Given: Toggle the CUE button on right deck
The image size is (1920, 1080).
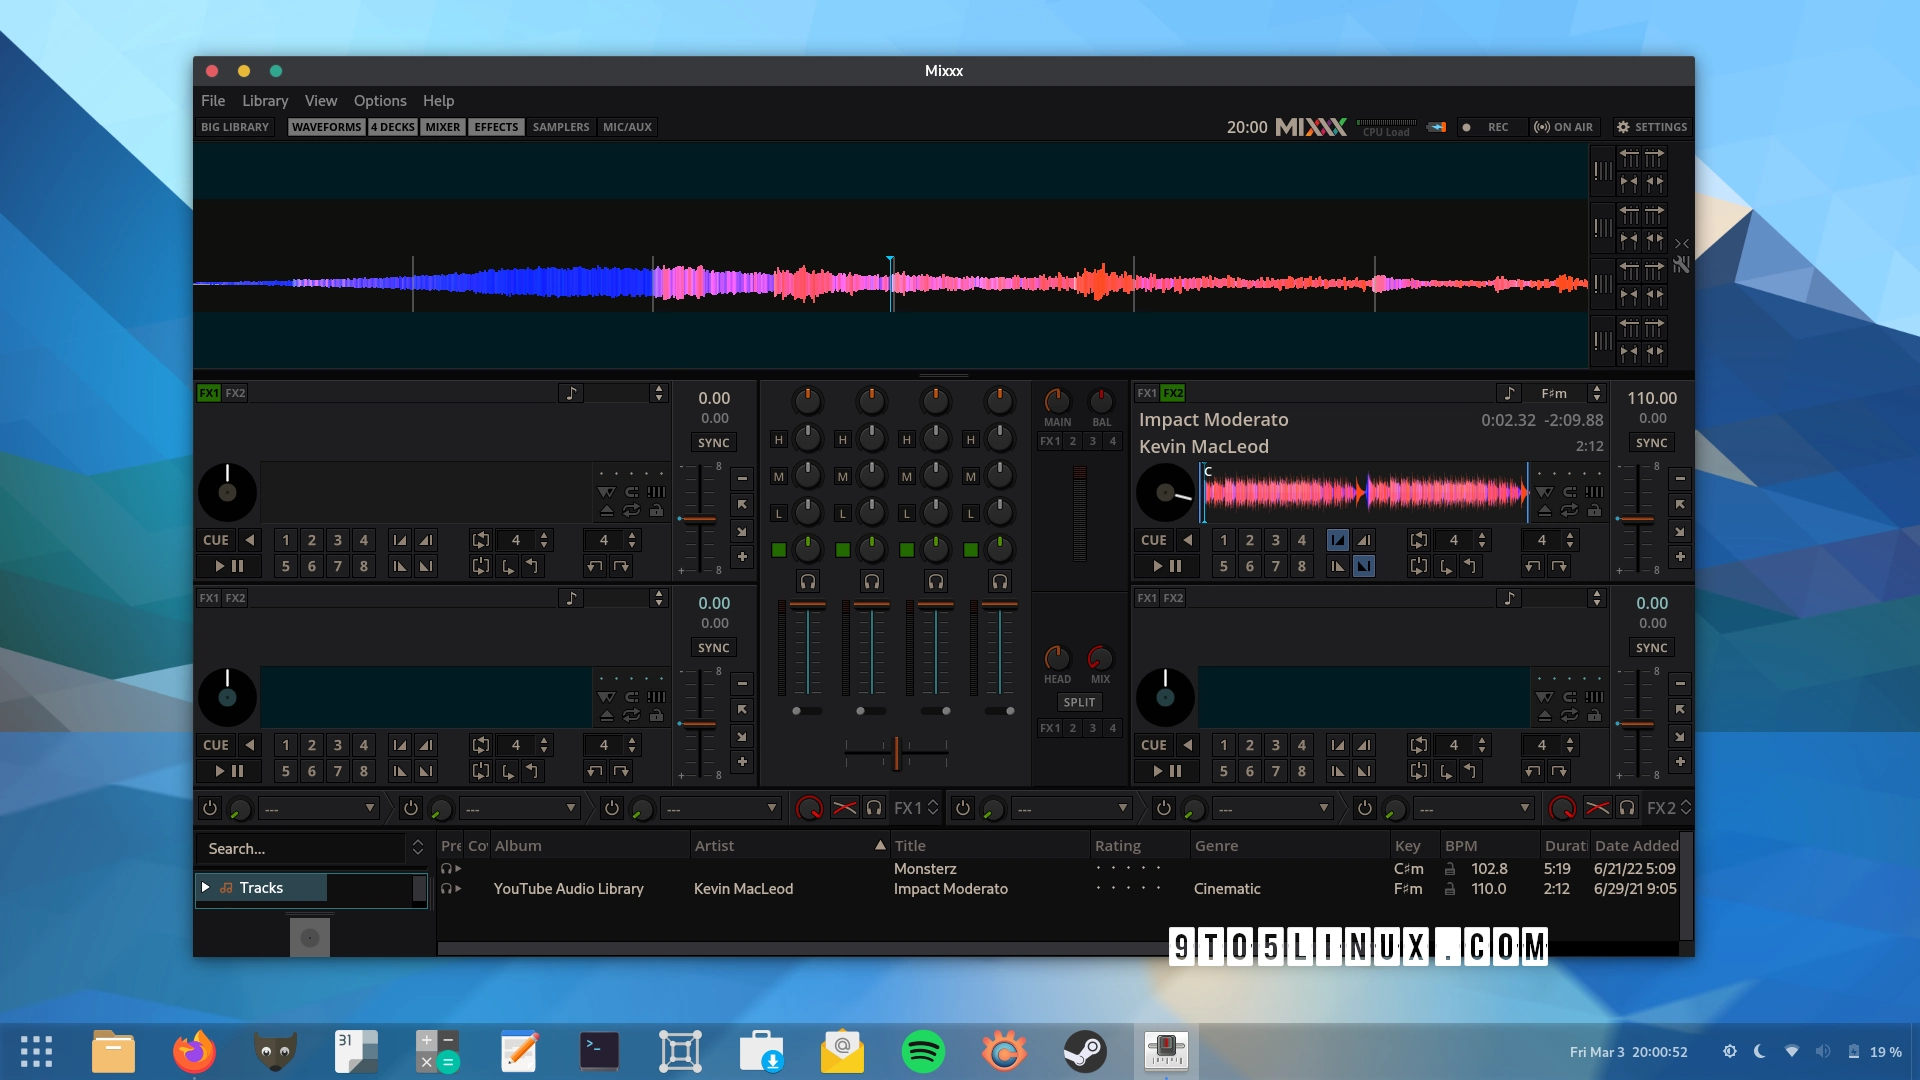Looking at the screenshot, I should [1155, 539].
